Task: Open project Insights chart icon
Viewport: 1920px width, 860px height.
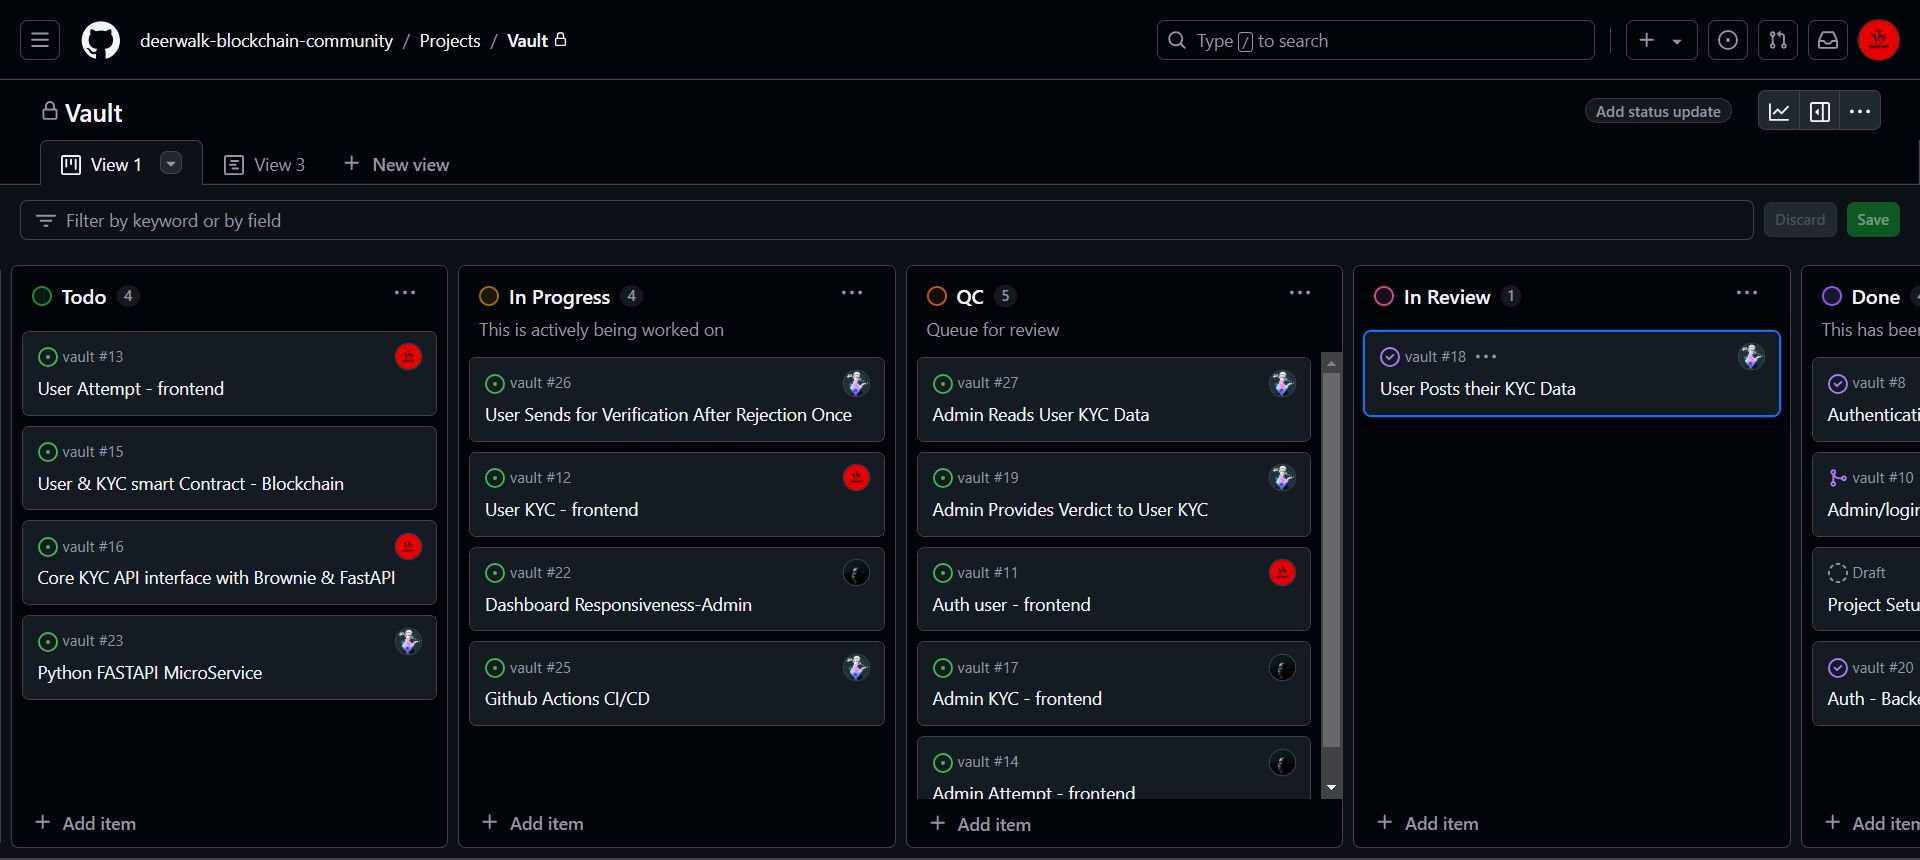Action: 1779,111
